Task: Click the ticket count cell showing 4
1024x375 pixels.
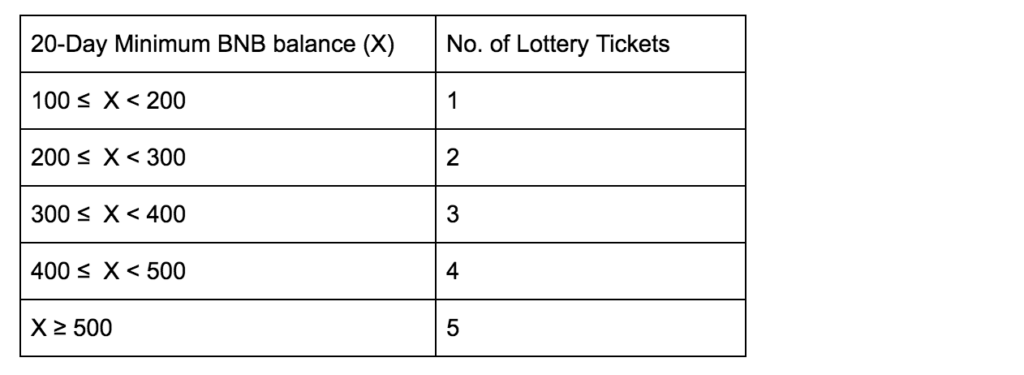Action: (x=590, y=271)
